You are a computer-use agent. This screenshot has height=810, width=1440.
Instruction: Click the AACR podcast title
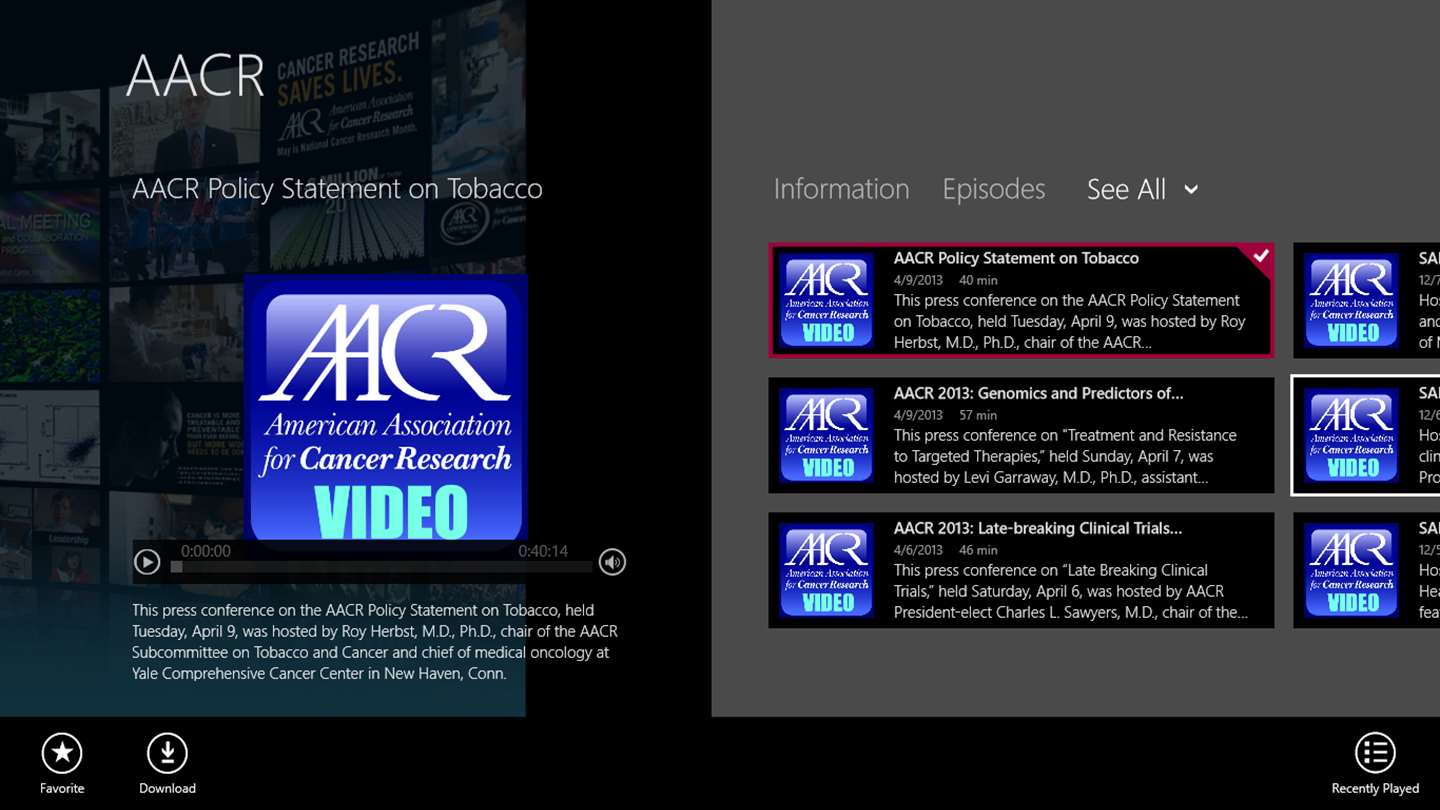[195, 76]
